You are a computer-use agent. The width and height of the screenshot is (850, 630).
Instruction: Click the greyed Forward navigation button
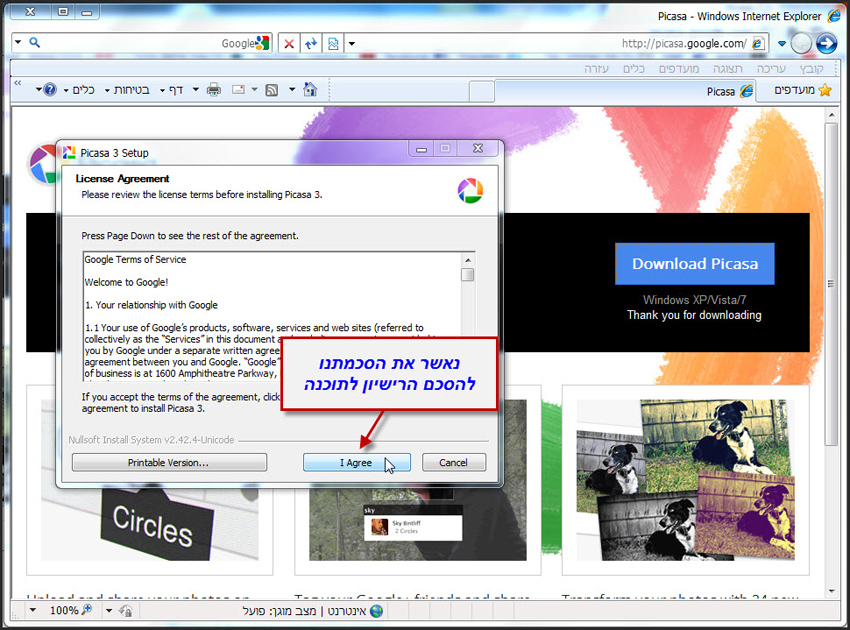tap(801, 43)
